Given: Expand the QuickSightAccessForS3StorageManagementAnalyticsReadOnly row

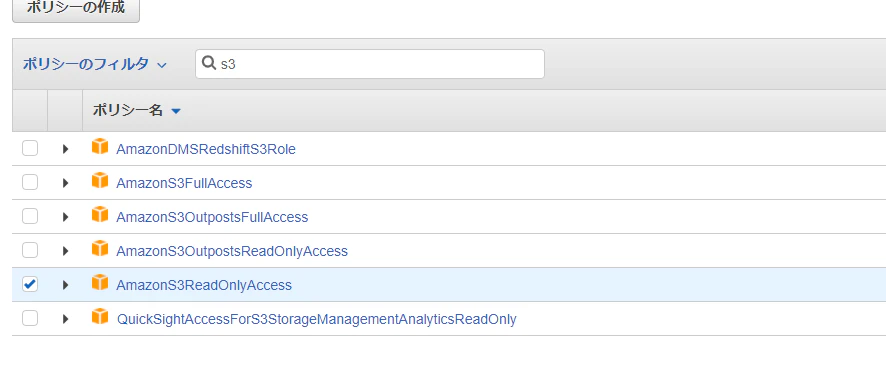Looking at the screenshot, I should click(x=66, y=319).
